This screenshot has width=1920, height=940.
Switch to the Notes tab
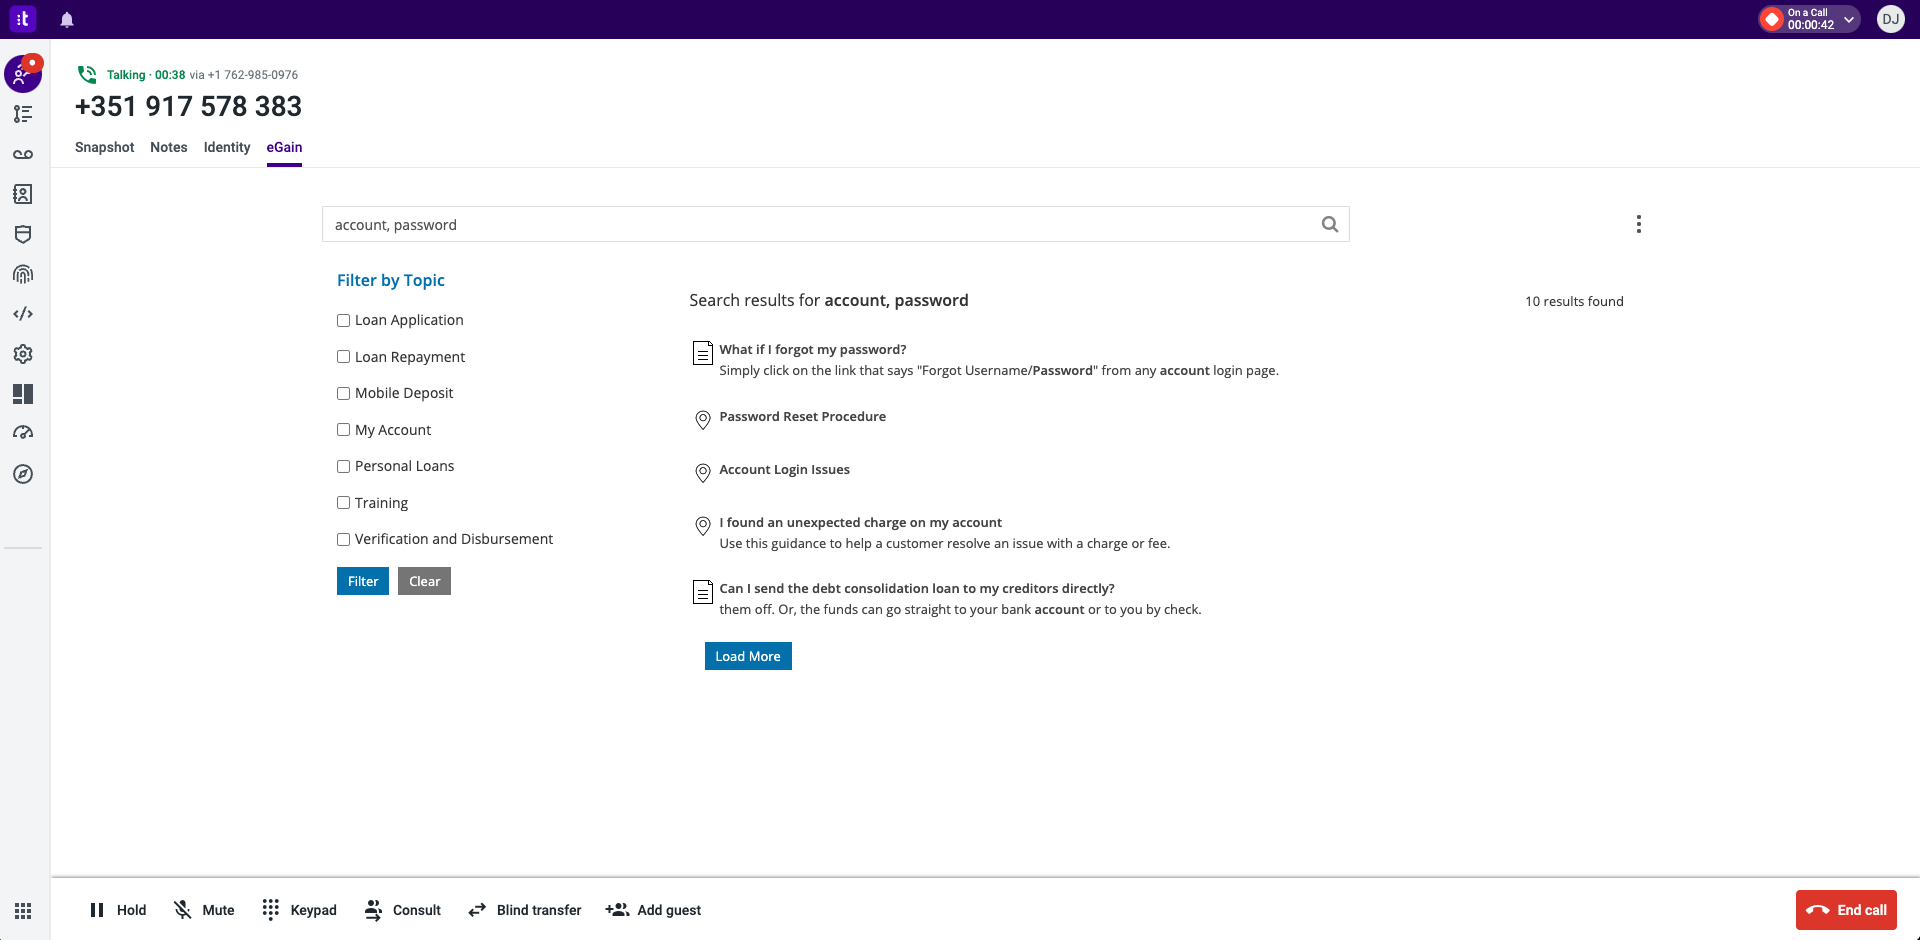pos(168,147)
